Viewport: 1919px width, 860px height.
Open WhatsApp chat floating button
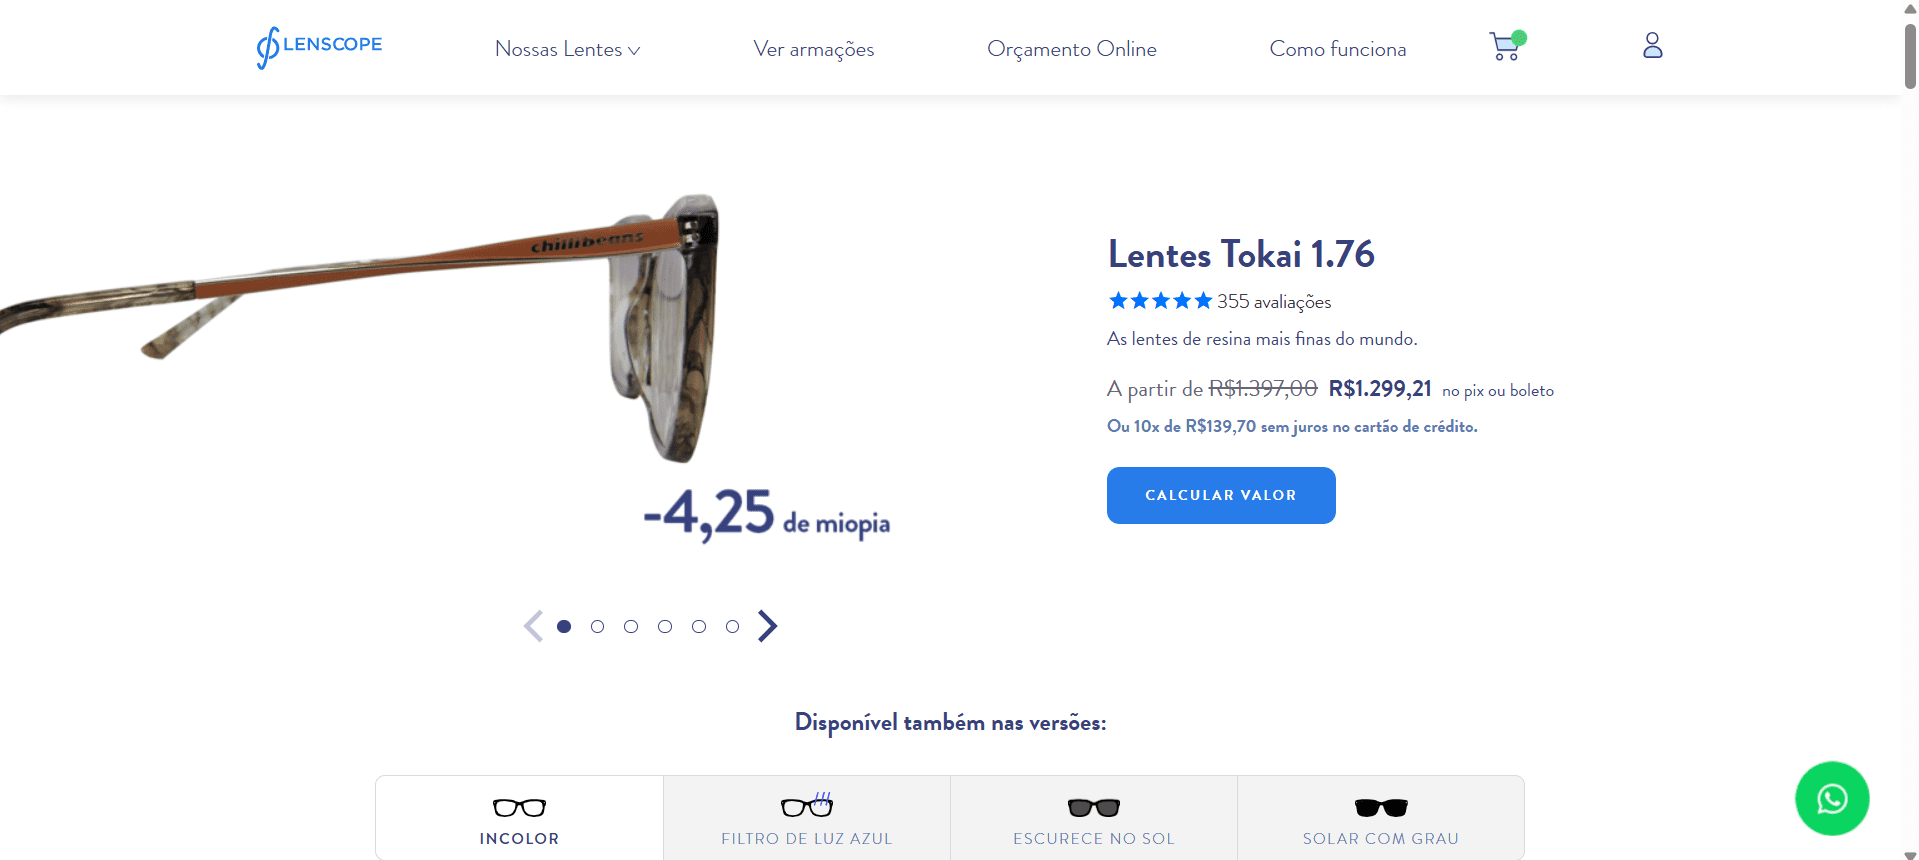[x=1831, y=798]
